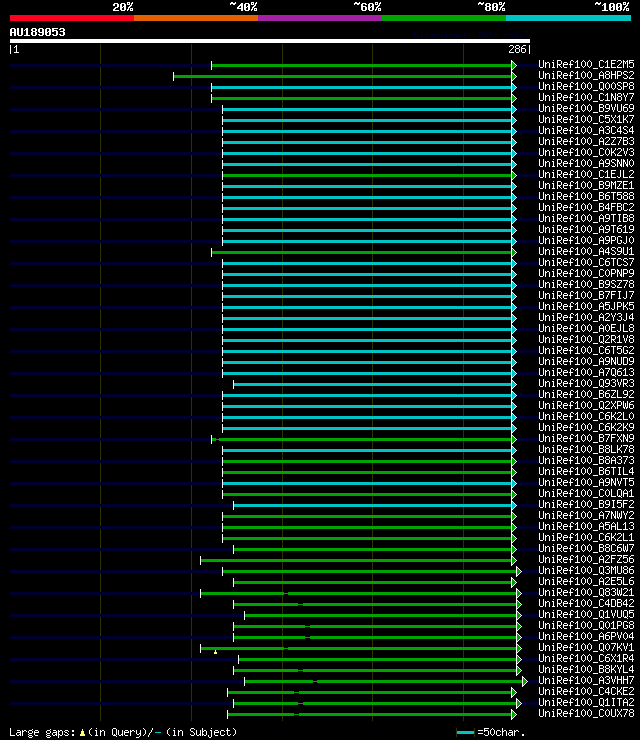Click UniRef100_A9TIB8 label

(586, 219)
